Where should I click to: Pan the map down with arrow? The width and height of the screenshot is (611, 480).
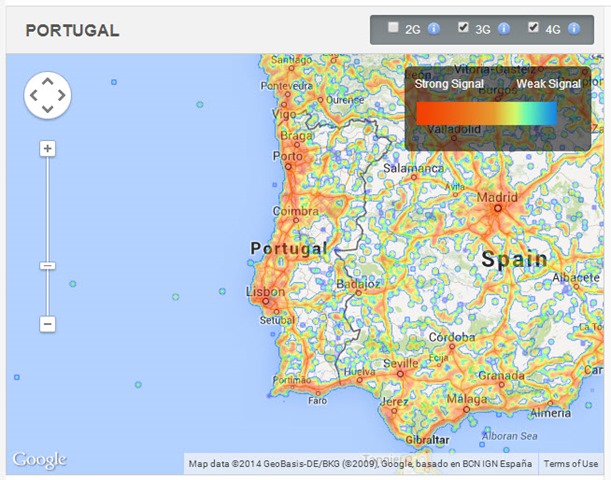[x=48, y=109]
